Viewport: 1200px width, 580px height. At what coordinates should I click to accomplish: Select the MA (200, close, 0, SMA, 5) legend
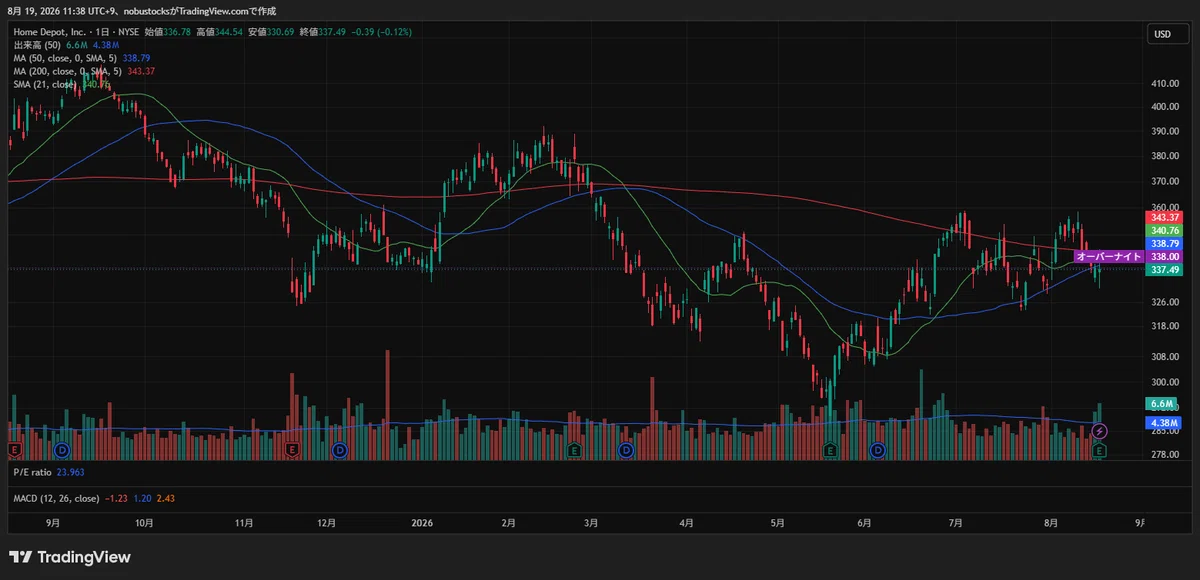67,71
